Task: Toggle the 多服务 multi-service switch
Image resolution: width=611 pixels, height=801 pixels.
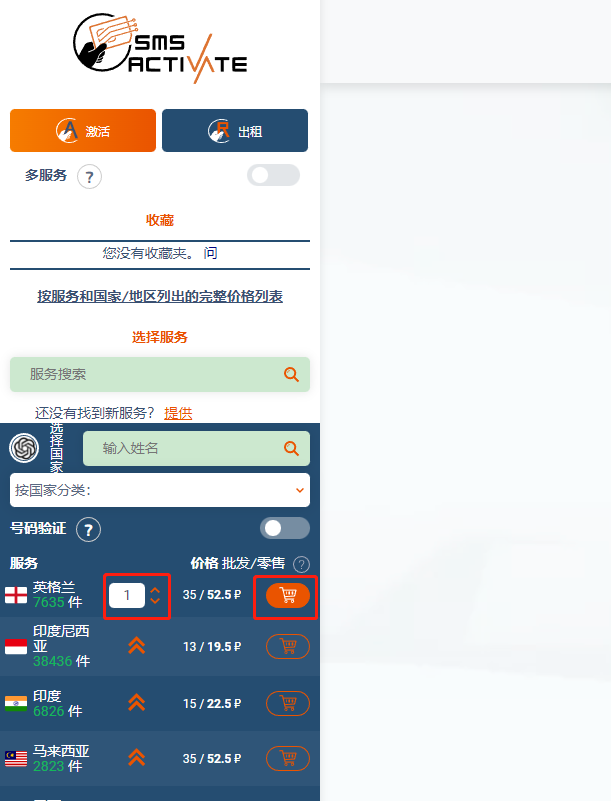Action: 273,175
